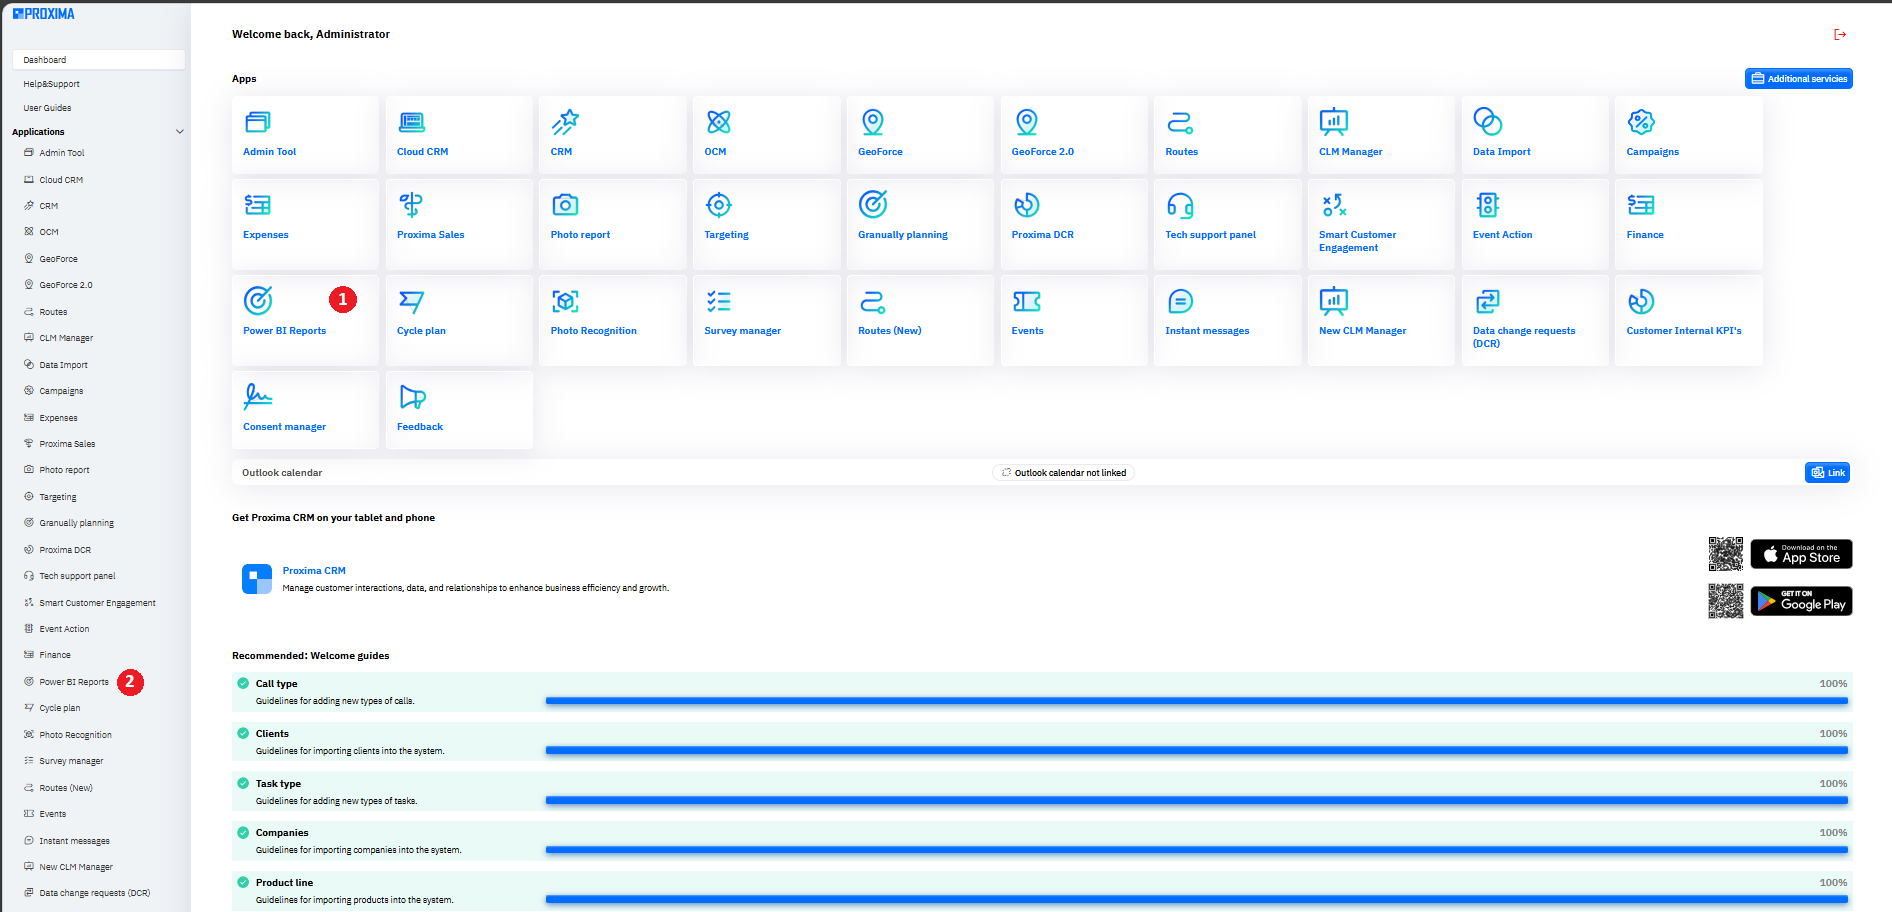
Task: Click the Additional servicies button
Action: [x=1798, y=78]
